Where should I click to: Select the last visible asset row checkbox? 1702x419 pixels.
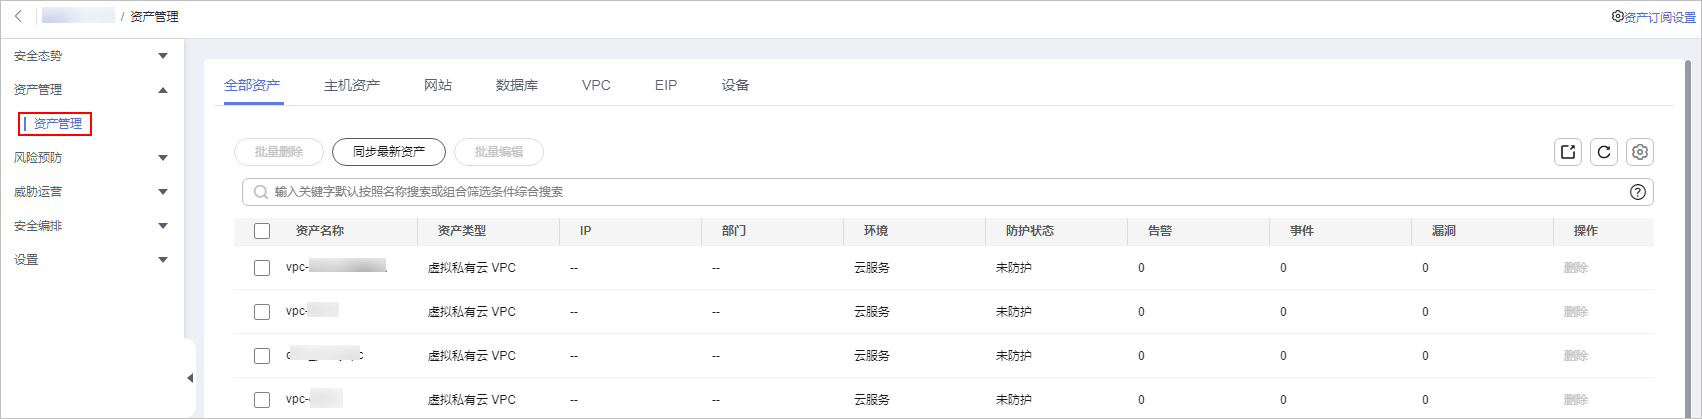coord(262,400)
